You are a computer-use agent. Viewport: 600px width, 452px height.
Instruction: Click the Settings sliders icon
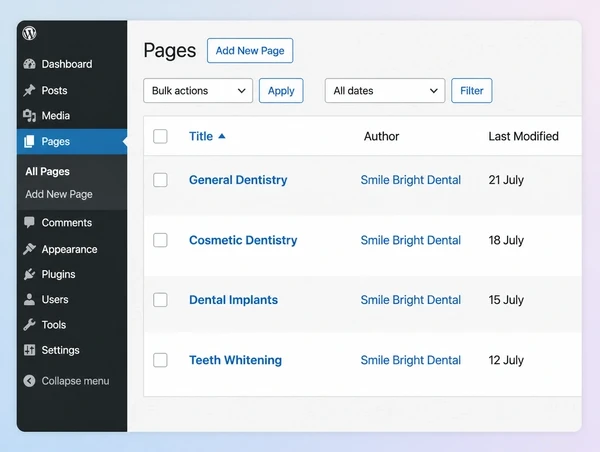tap(29, 350)
